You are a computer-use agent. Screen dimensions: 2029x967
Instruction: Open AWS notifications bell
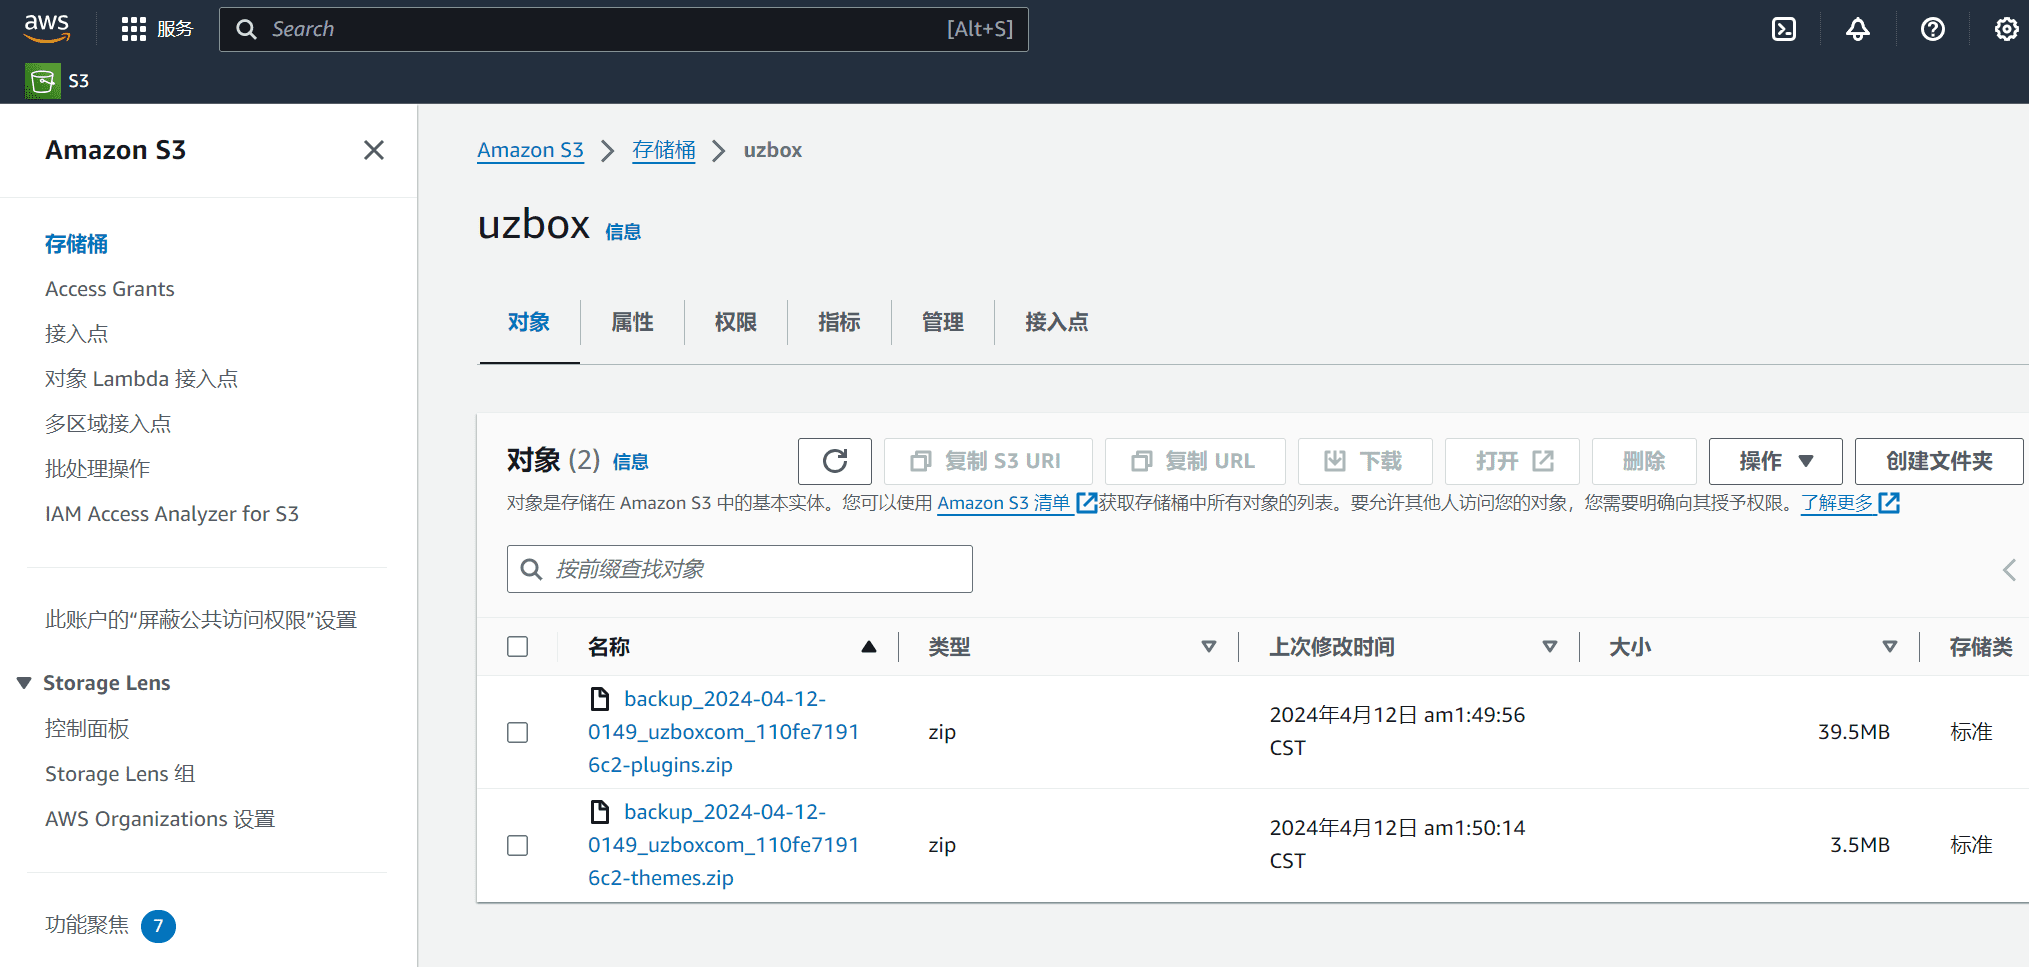point(1857,29)
